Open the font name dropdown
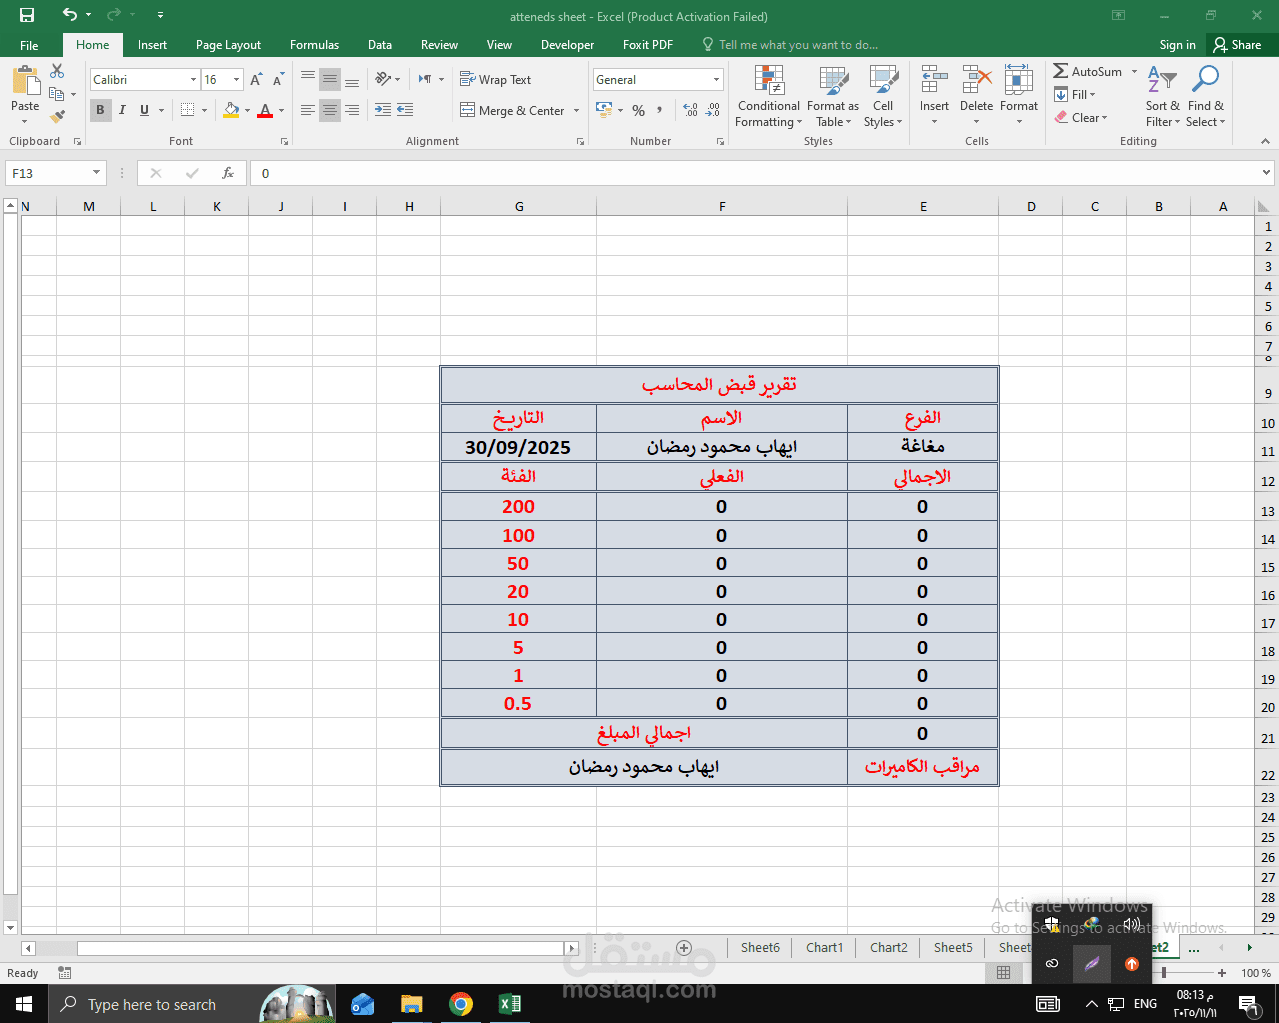The height and width of the screenshot is (1023, 1279). click(193, 80)
